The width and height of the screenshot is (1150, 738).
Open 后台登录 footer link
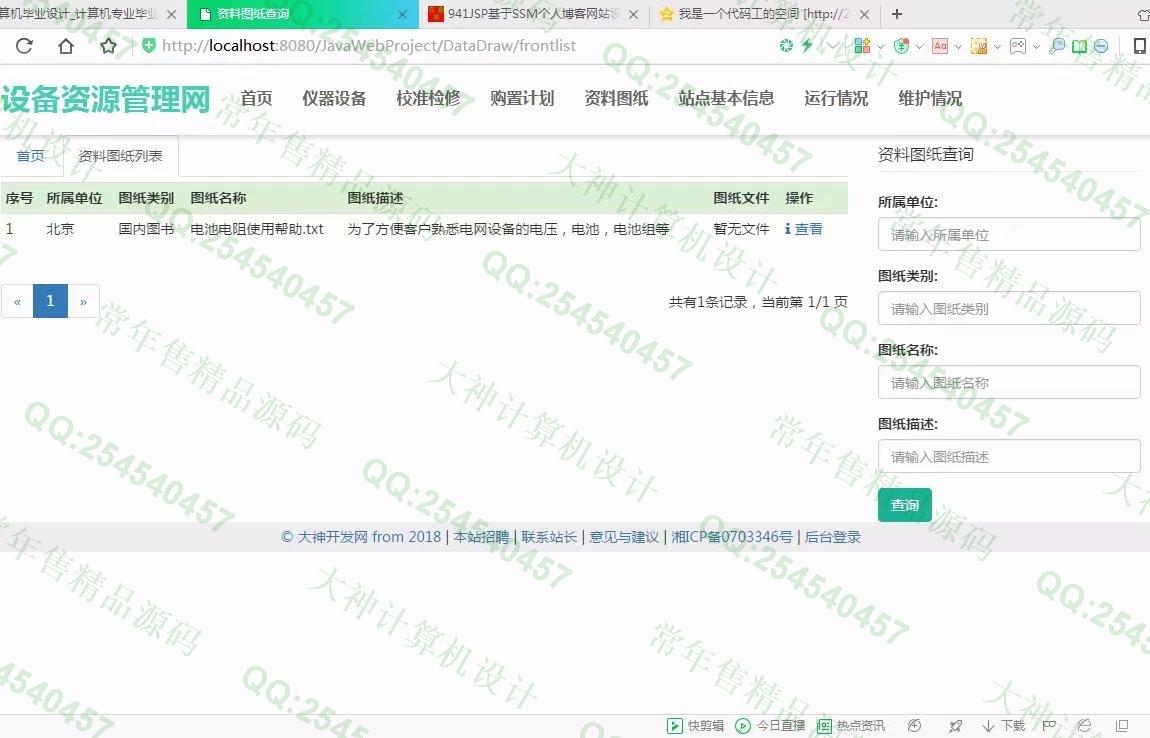pos(833,537)
